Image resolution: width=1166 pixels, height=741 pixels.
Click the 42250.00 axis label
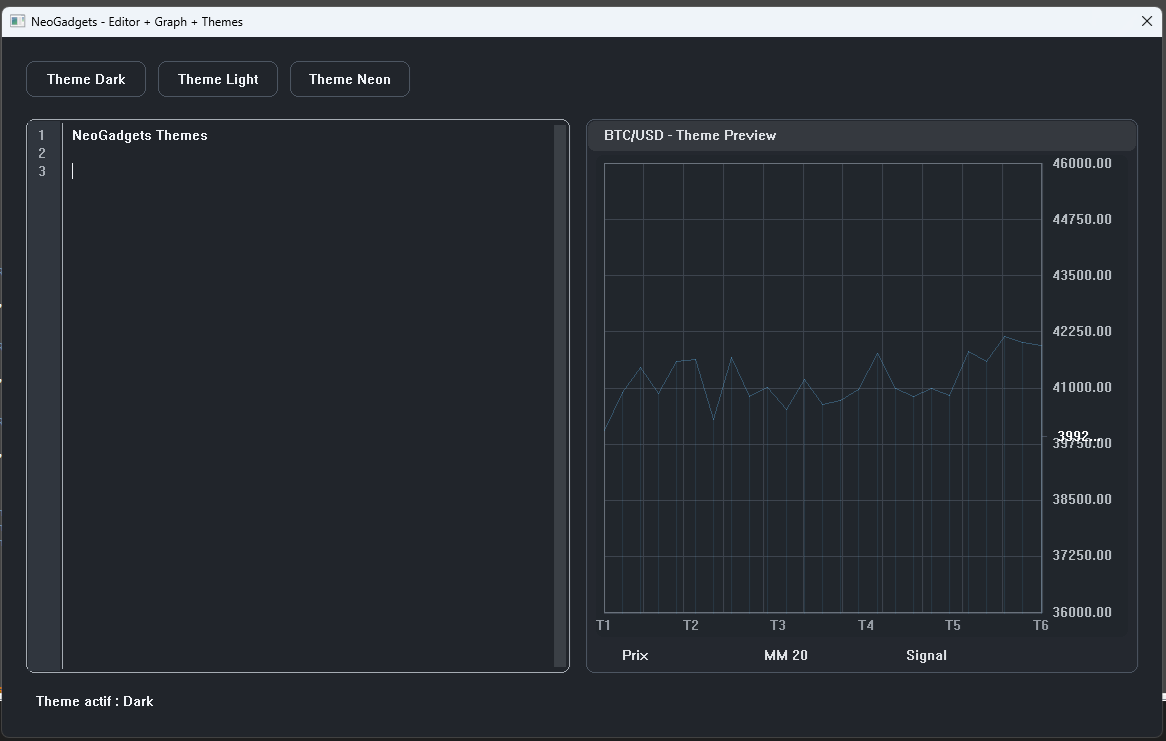coord(1082,331)
